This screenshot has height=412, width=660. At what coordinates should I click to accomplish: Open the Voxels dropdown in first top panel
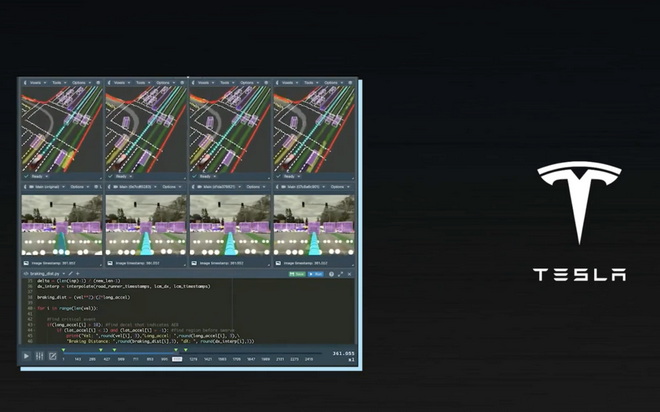click(38, 83)
